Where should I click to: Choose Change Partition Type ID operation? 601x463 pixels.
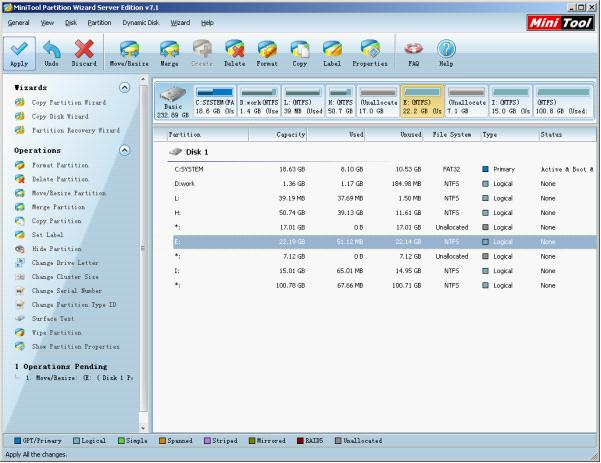click(x=66, y=305)
